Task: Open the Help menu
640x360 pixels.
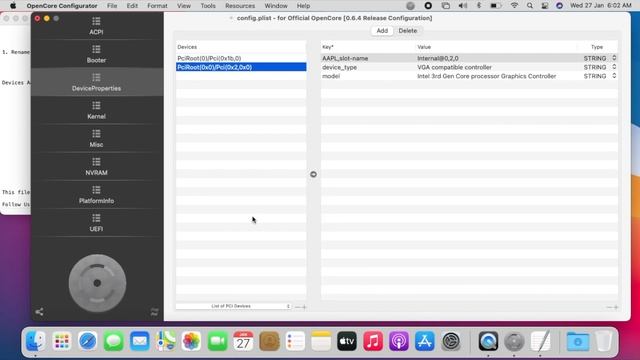Action: 303,6
